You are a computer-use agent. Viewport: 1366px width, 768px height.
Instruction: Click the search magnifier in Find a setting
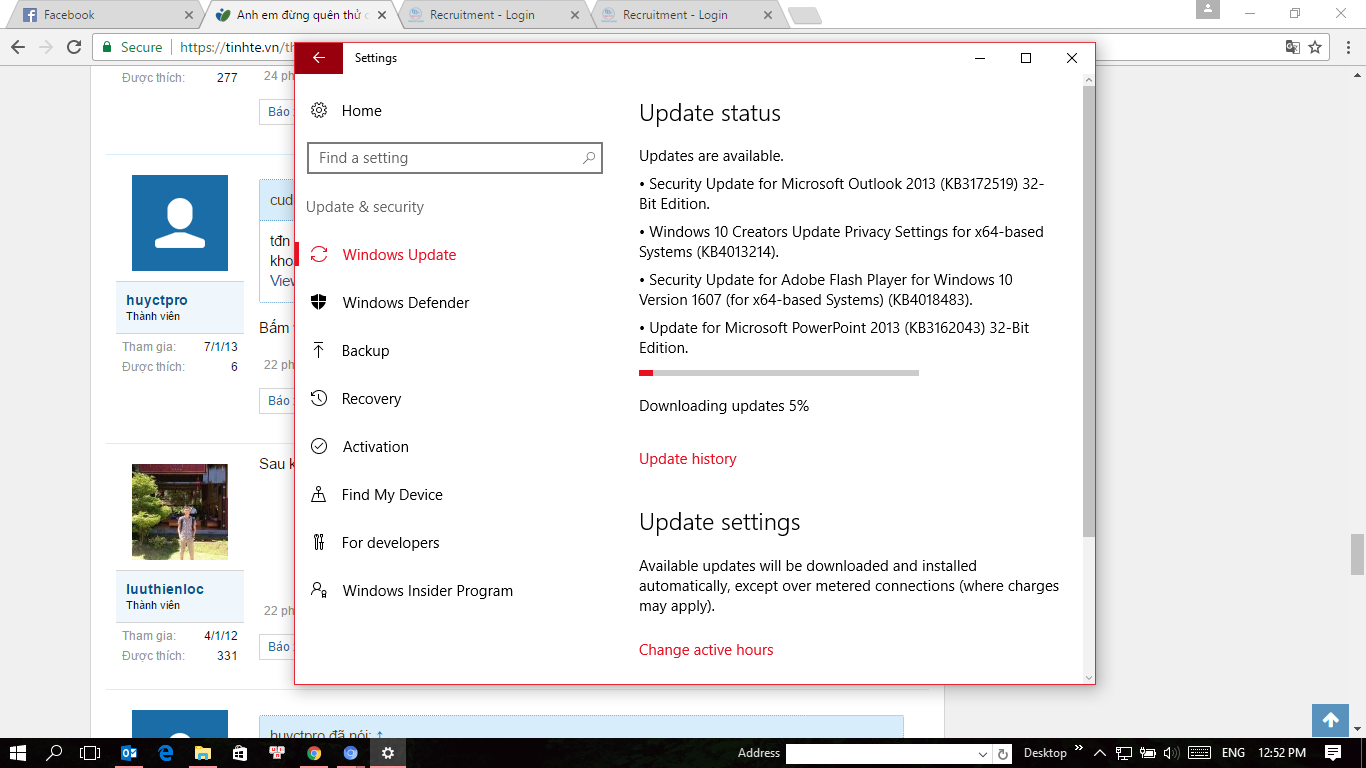pos(589,158)
